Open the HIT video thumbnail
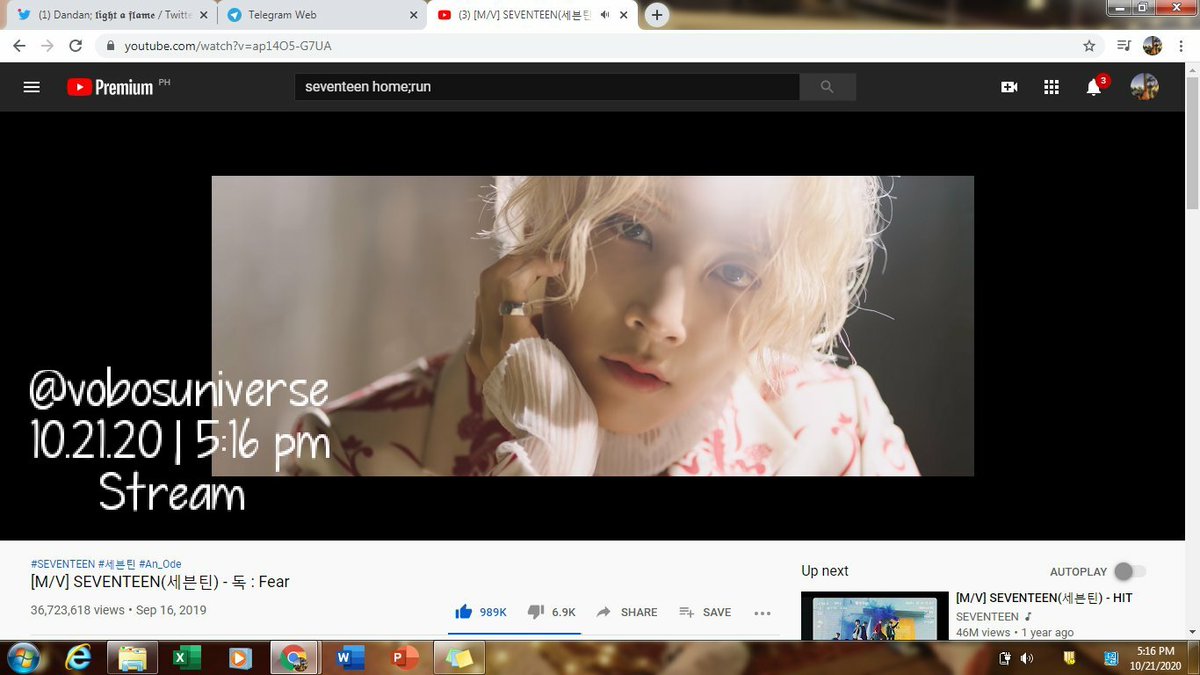1200x675 pixels. (875, 615)
